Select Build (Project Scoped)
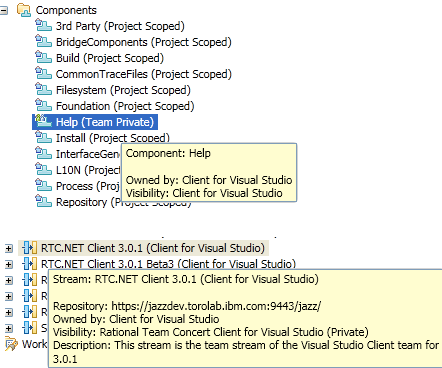The height and width of the screenshot is (368, 442). coord(110,58)
